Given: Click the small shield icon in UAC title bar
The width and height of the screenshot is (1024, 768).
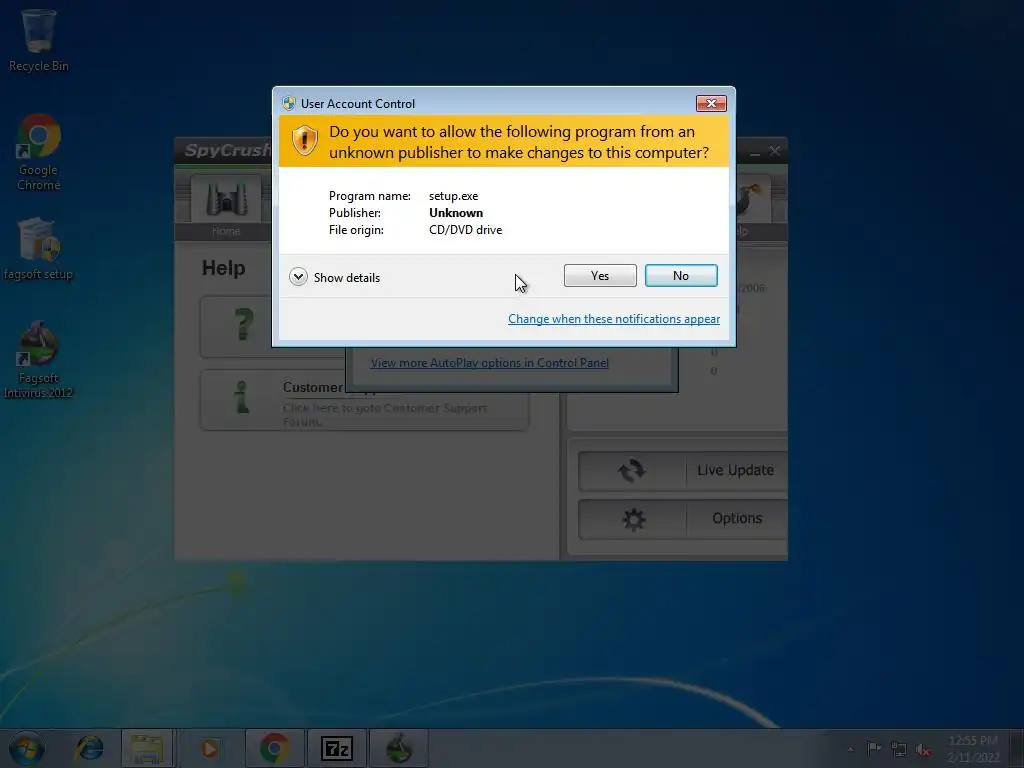Looking at the screenshot, I should pos(289,103).
